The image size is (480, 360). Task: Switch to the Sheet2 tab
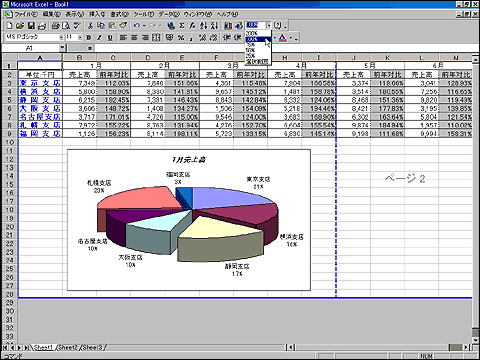[68, 347]
